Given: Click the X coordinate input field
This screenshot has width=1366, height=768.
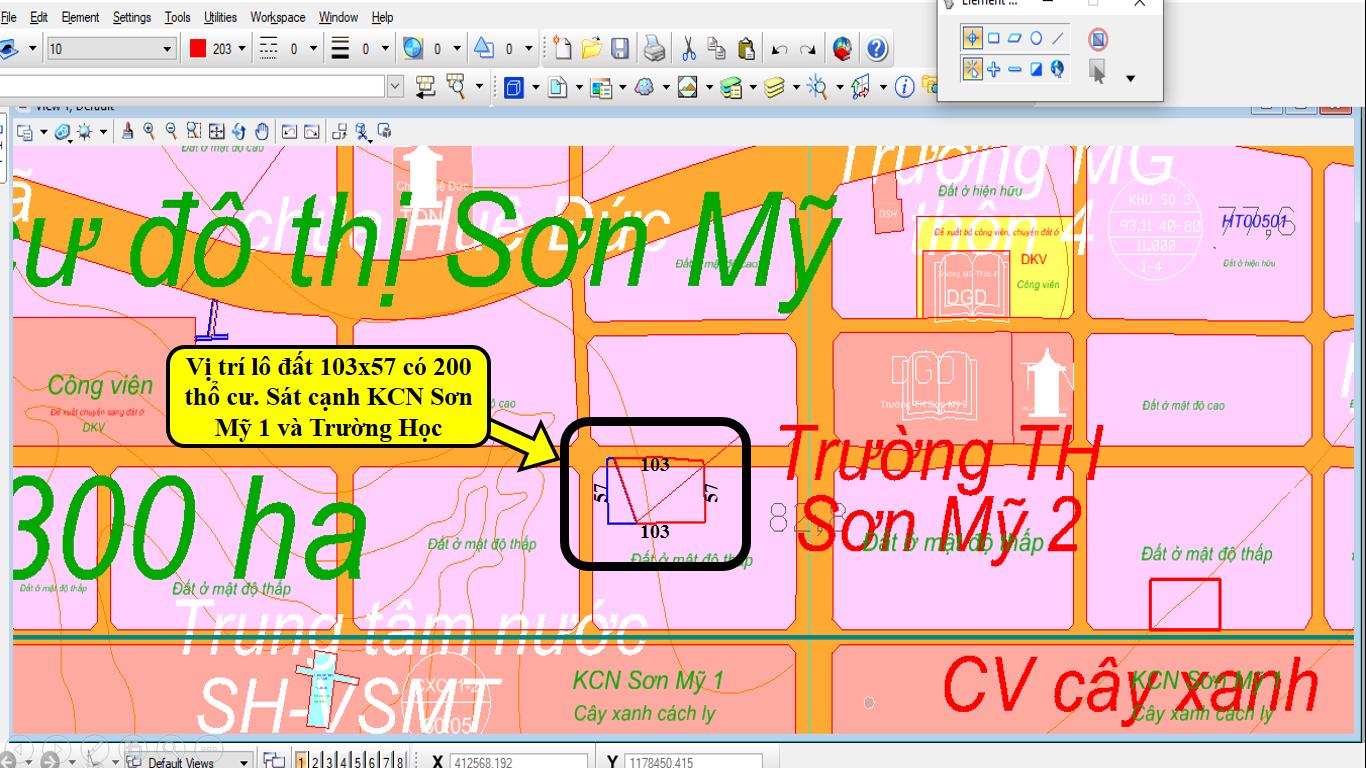Looking at the screenshot, I should click(518, 762).
